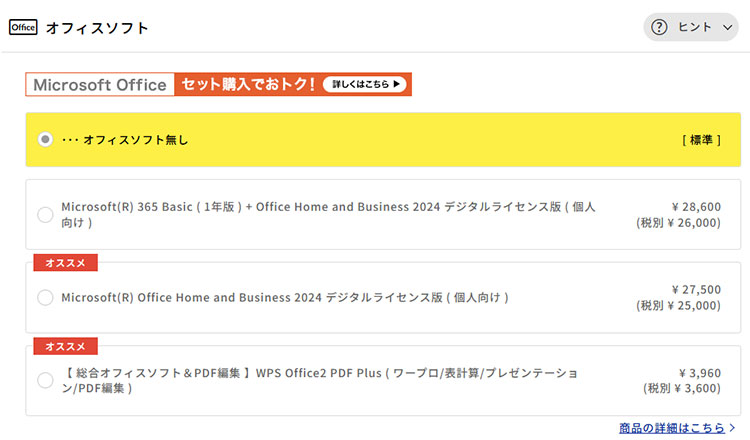Click the オフィスソフト無し option label
Viewport: 750px width, 440px height.
pyautogui.click(x=125, y=140)
